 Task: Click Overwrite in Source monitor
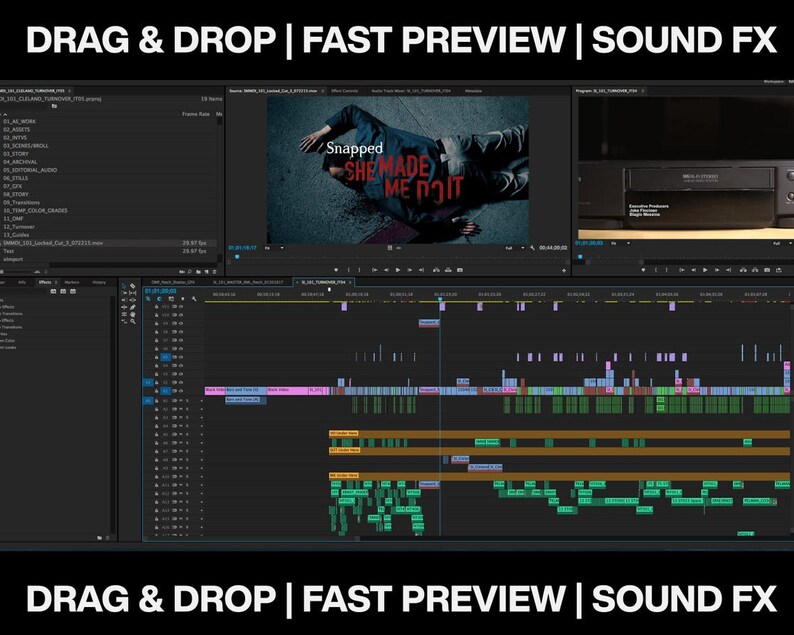(x=448, y=270)
